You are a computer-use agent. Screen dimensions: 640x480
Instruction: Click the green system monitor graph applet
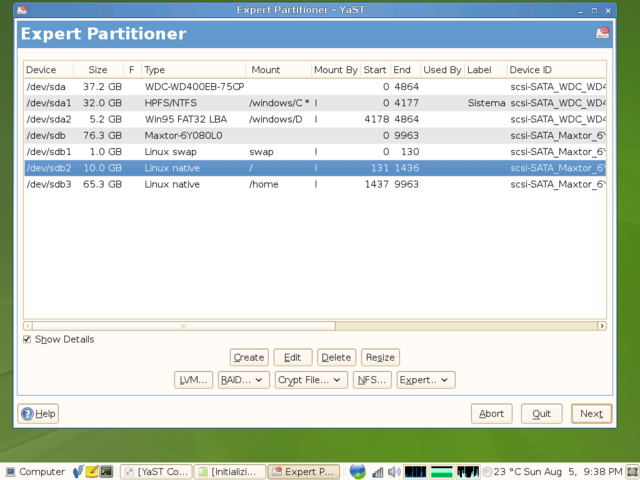click(442, 472)
